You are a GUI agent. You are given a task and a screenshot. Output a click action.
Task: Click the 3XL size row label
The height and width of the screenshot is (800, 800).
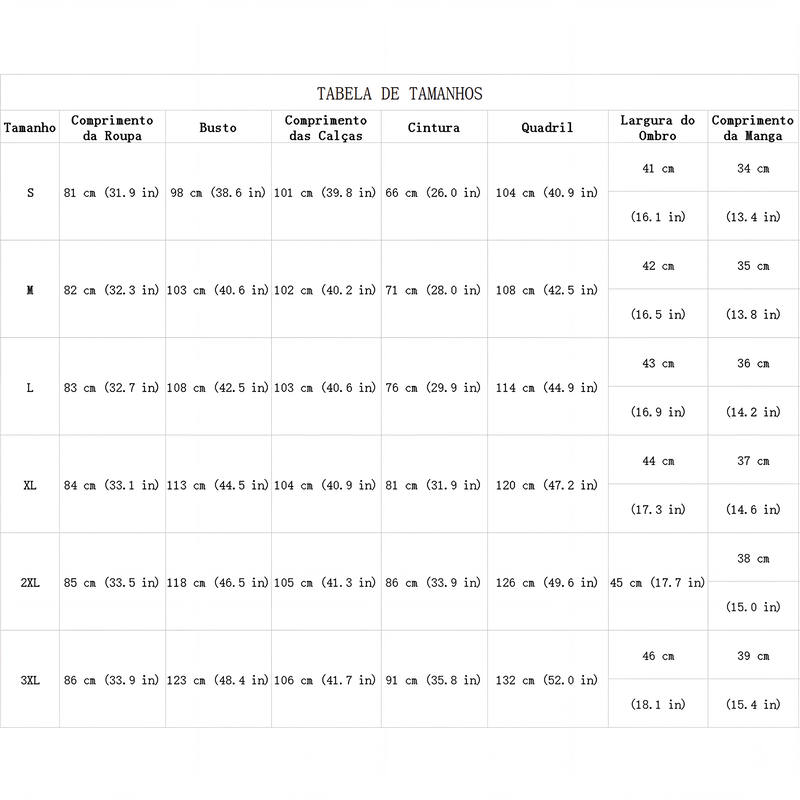coord(30,680)
